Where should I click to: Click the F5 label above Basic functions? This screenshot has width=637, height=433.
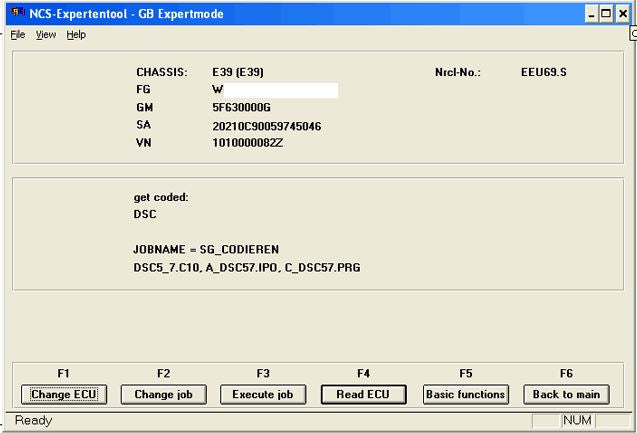point(466,373)
